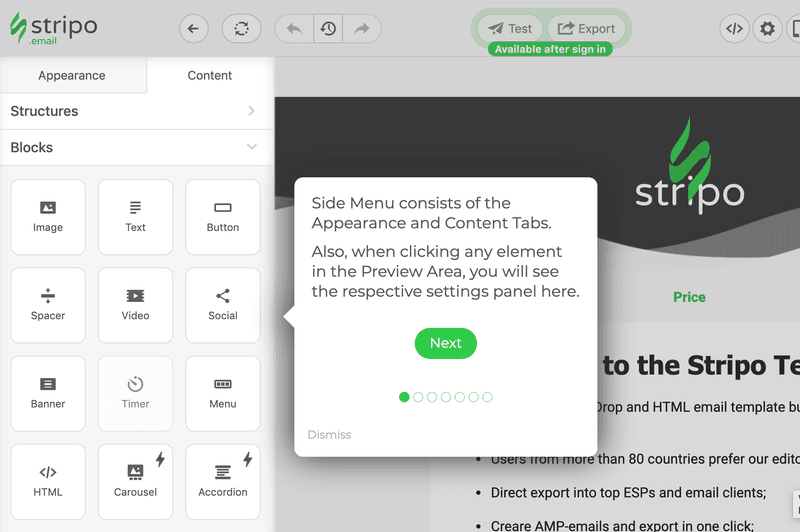The image size is (800, 532).
Task: Select the Content tab
Action: (x=210, y=76)
